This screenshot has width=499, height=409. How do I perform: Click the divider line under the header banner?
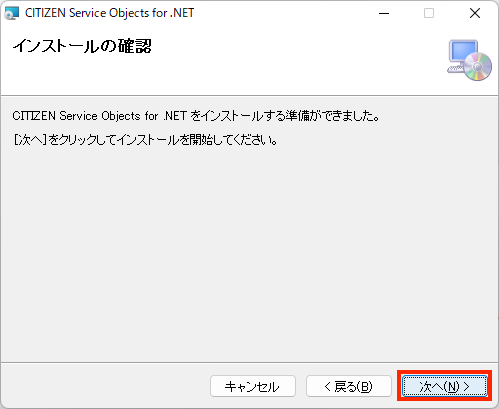coord(249,96)
